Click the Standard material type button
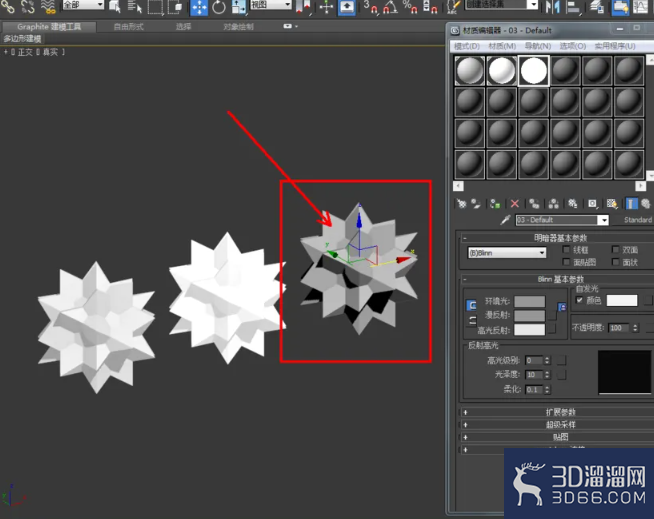The image size is (654, 519). point(634,220)
